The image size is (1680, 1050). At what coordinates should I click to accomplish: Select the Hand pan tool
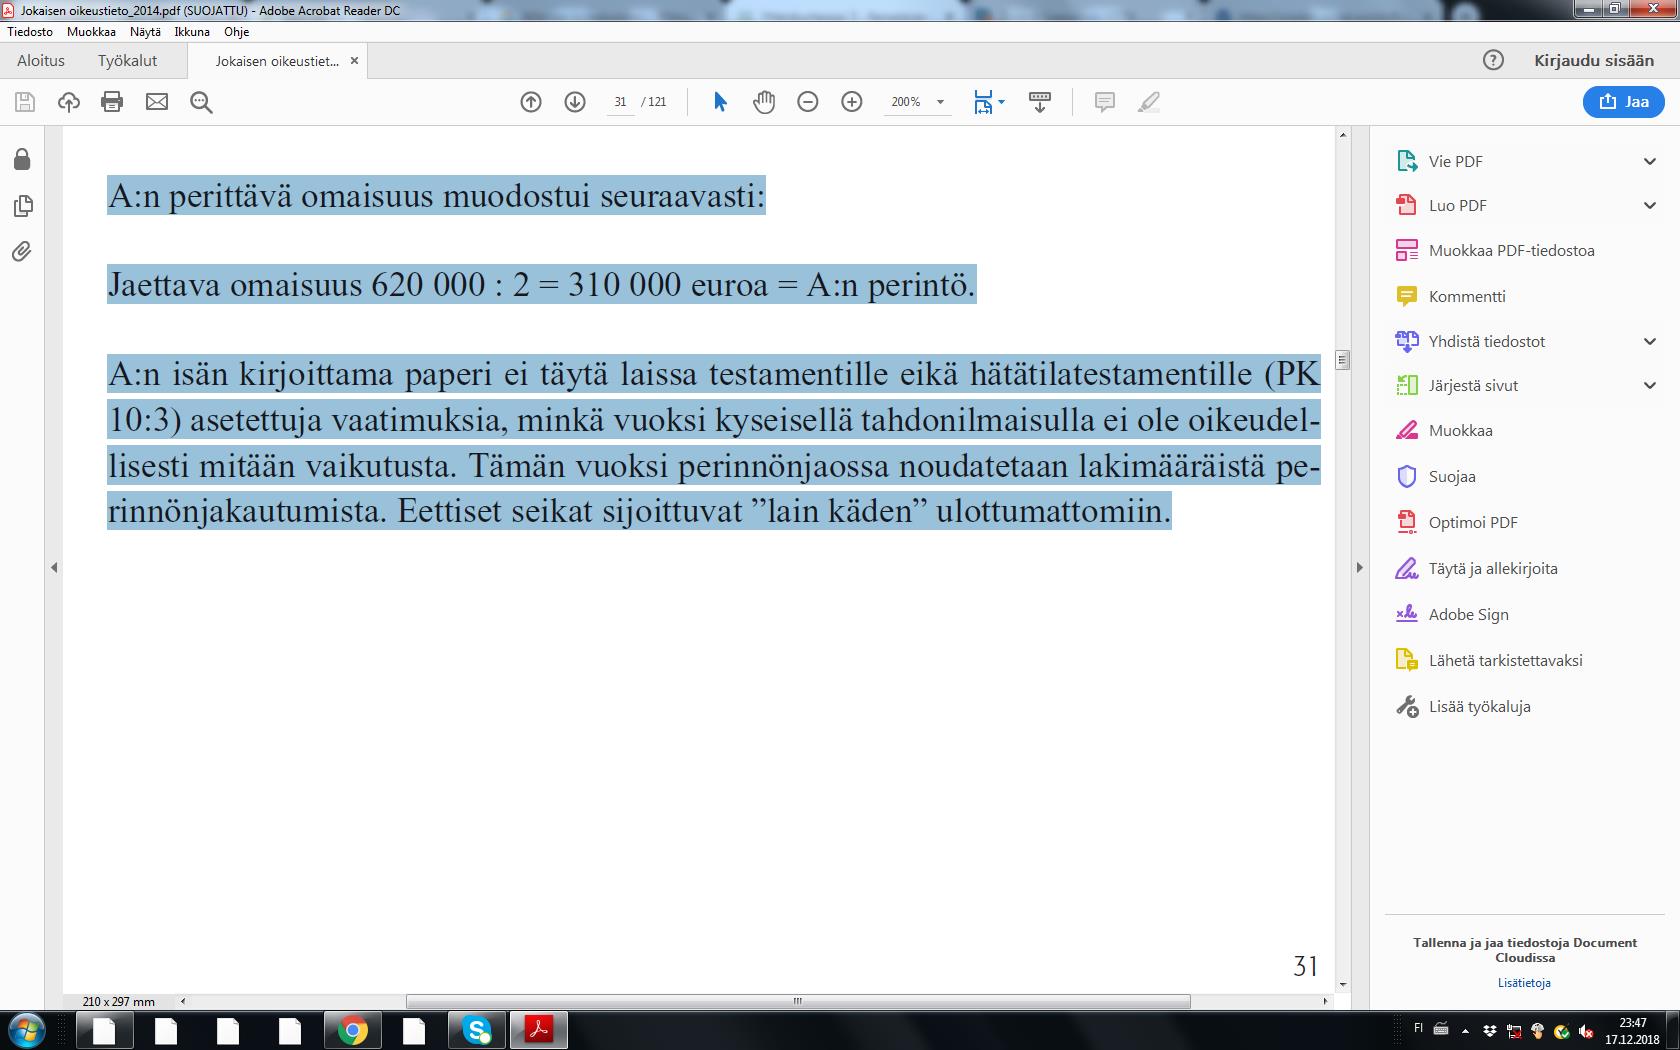[x=764, y=102]
